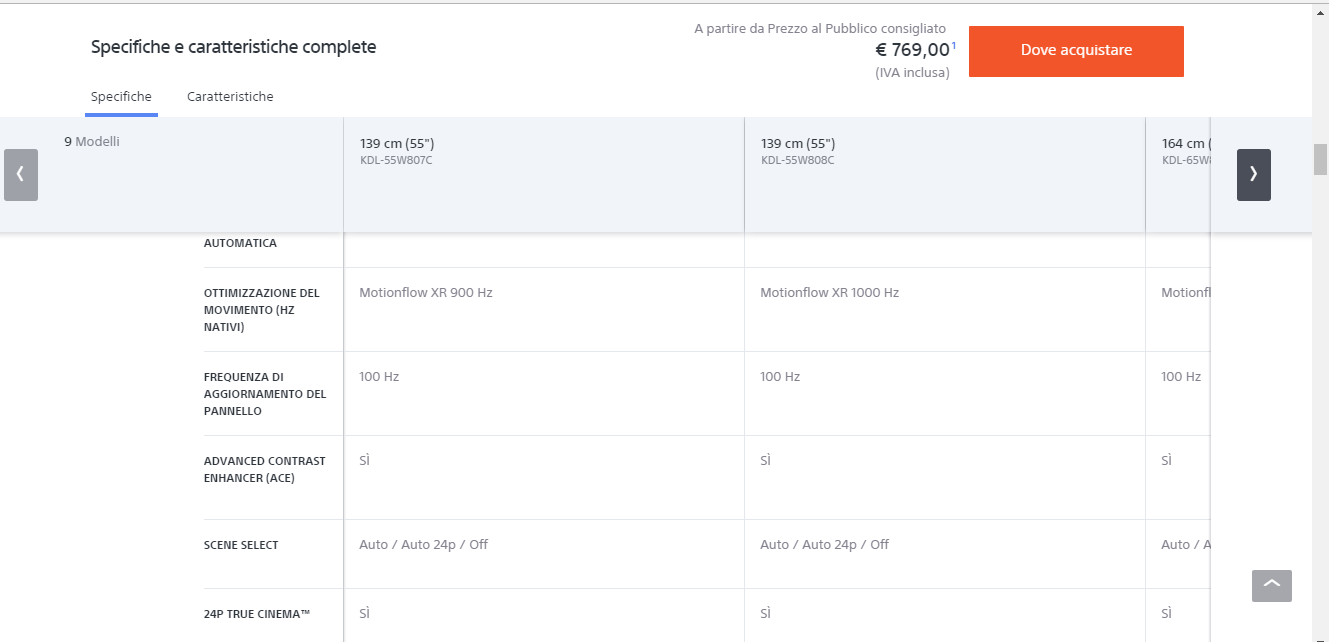Viewport: 1329px width, 642px height.
Task: Click the right arrow to show next models
Action: (1253, 175)
